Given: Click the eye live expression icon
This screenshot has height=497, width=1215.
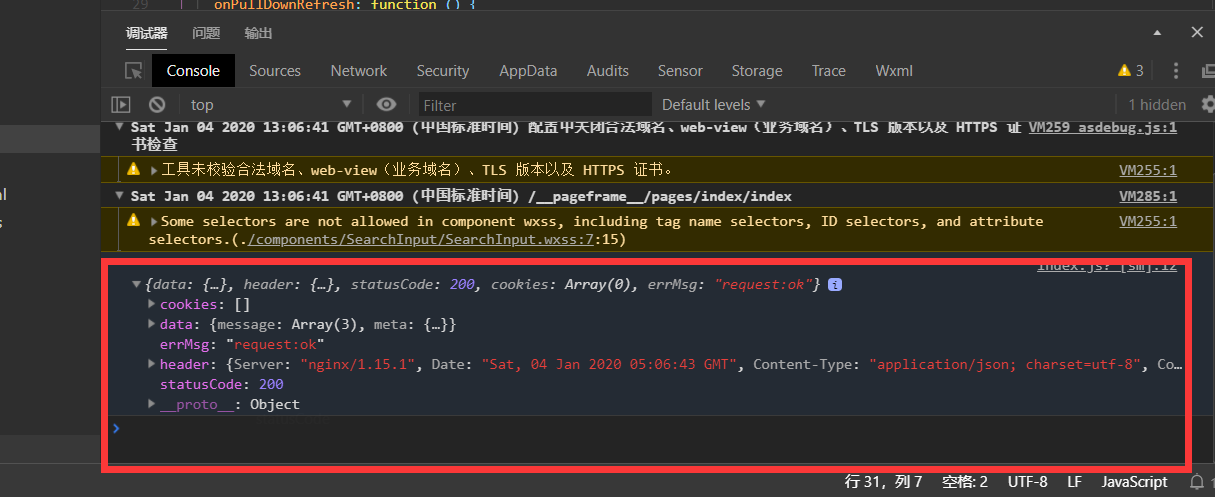Looking at the screenshot, I should coord(387,104).
